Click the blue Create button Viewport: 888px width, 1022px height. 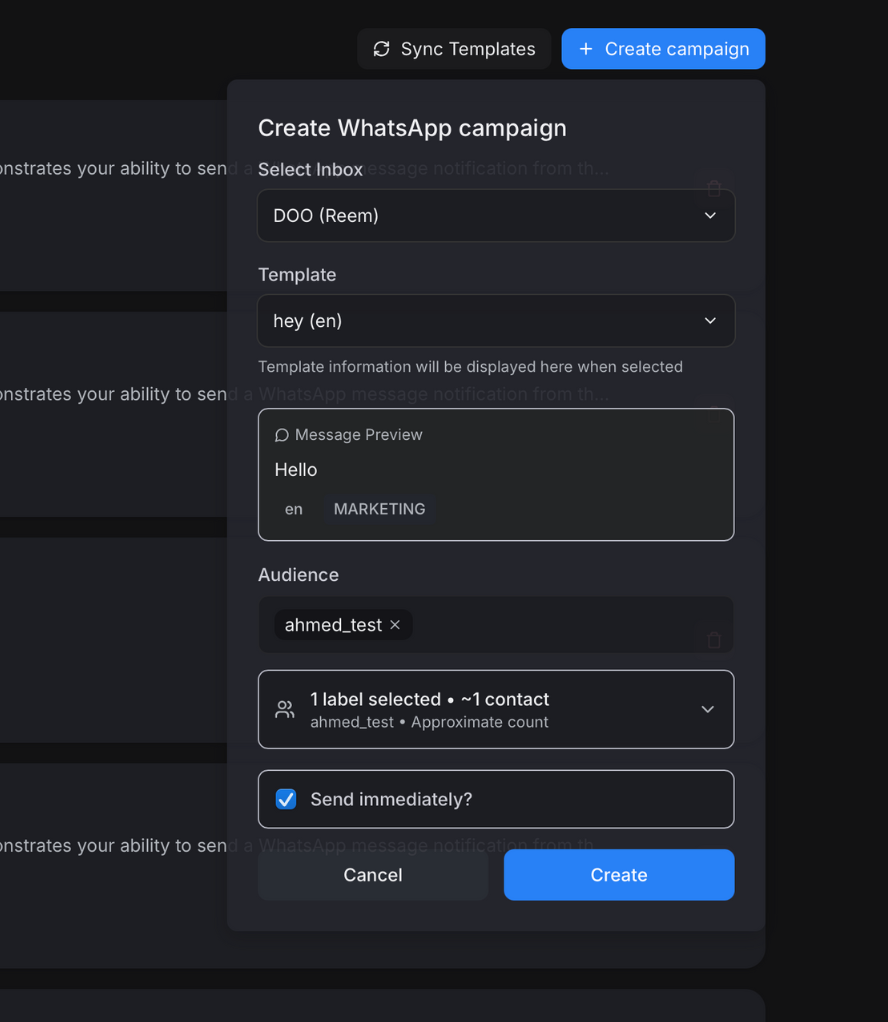pos(619,875)
